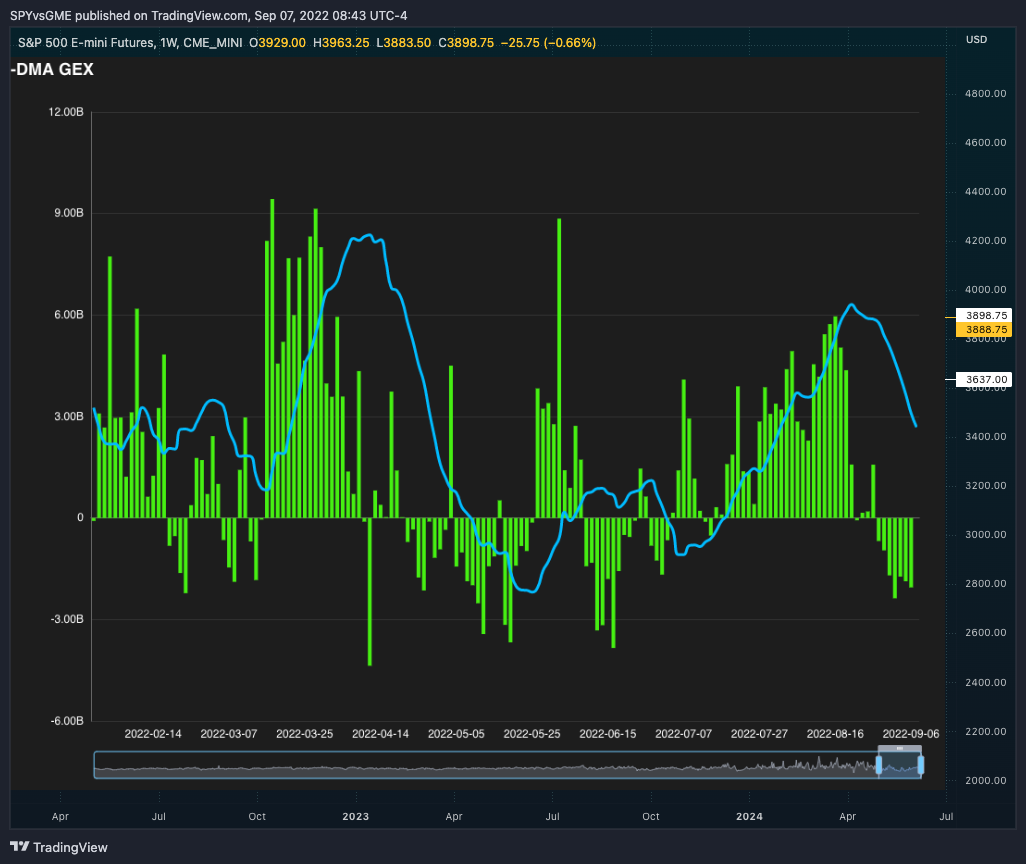The image size is (1026, 864).
Task: Click the 2400.00 price axis label
Action: coord(985,683)
